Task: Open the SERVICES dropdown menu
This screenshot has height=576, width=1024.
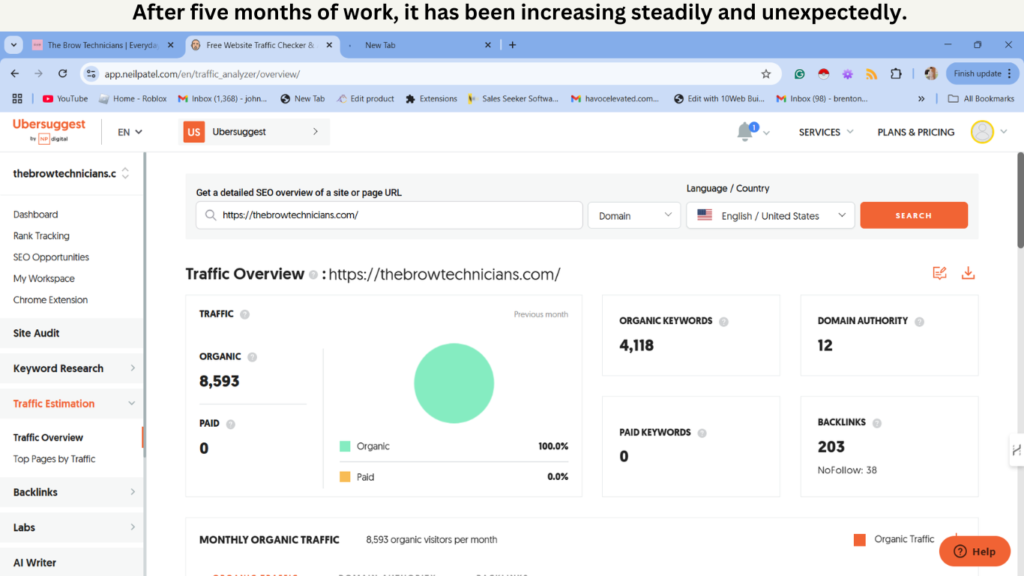Action: point(825,132)
